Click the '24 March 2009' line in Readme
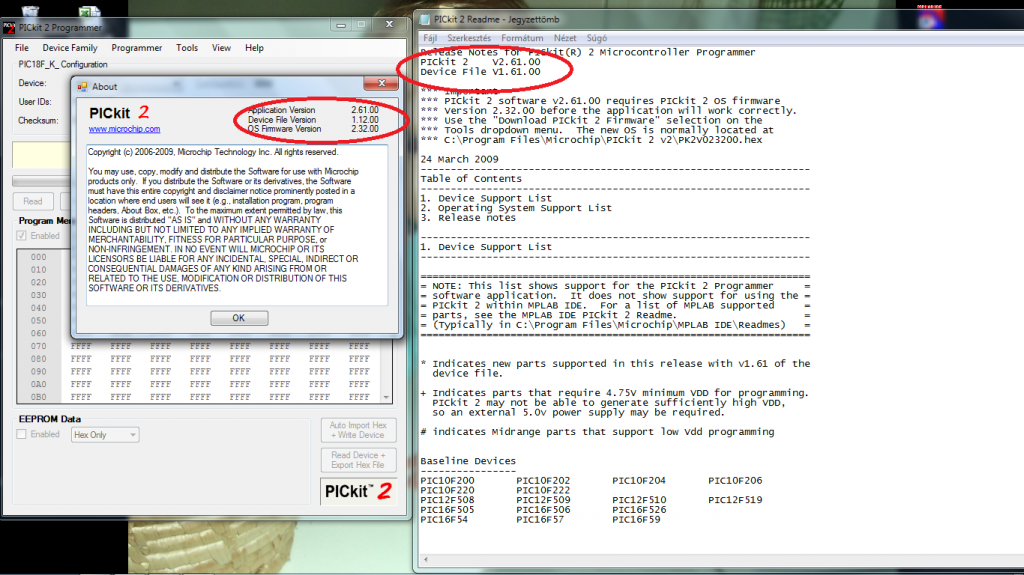The width and height of the screenshot is (1024, 575). [459, 159]
